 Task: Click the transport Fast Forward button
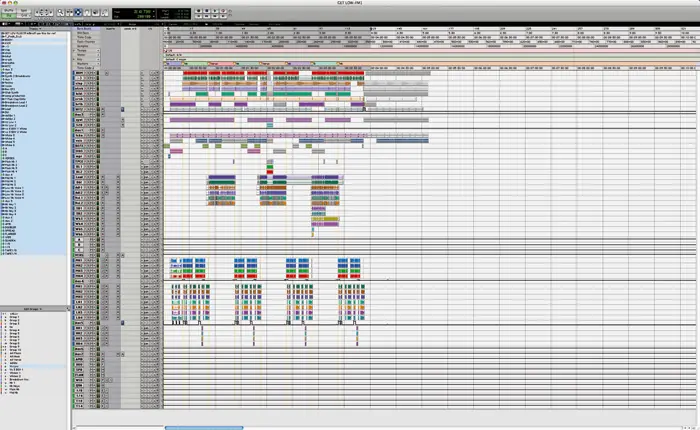215,16
